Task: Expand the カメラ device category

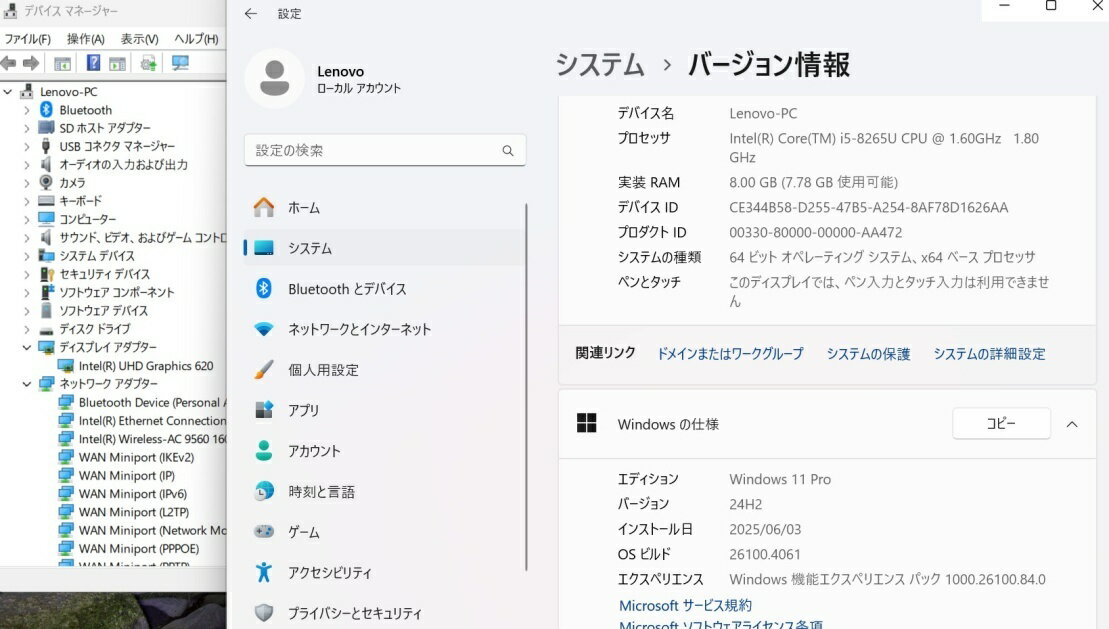Action: coord(27,183)
